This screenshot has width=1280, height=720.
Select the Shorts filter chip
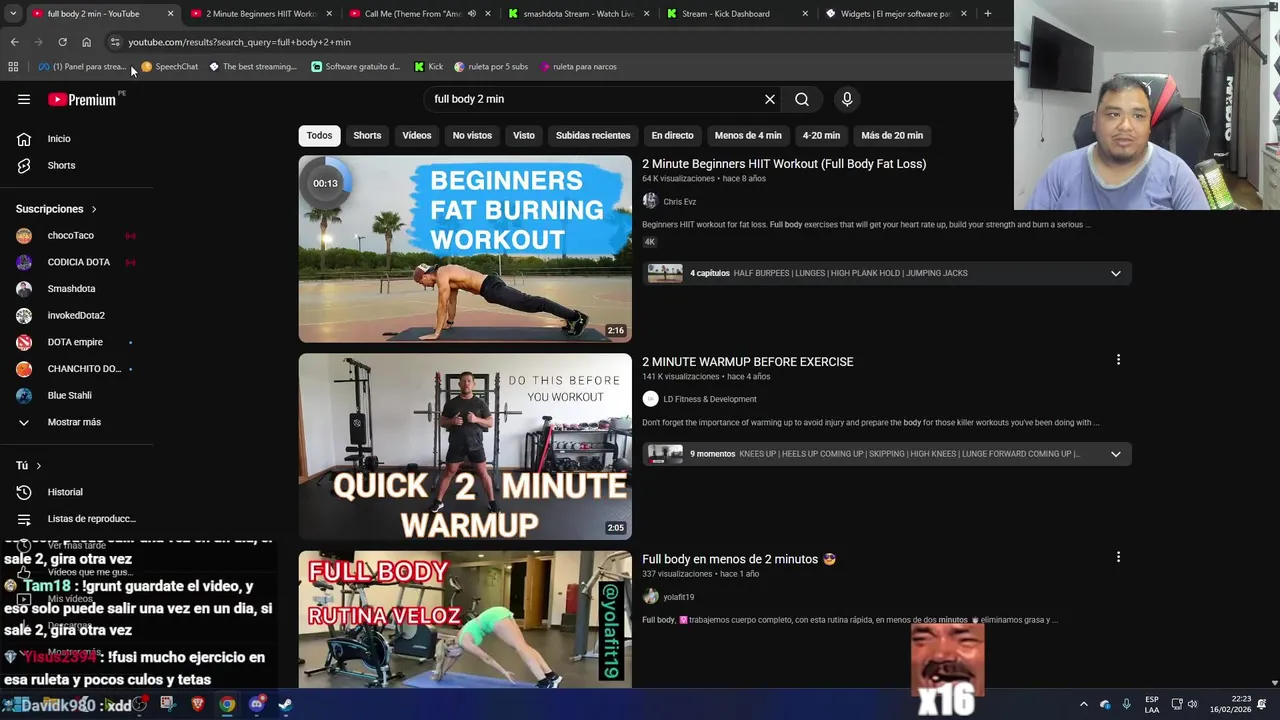(367, 135)
